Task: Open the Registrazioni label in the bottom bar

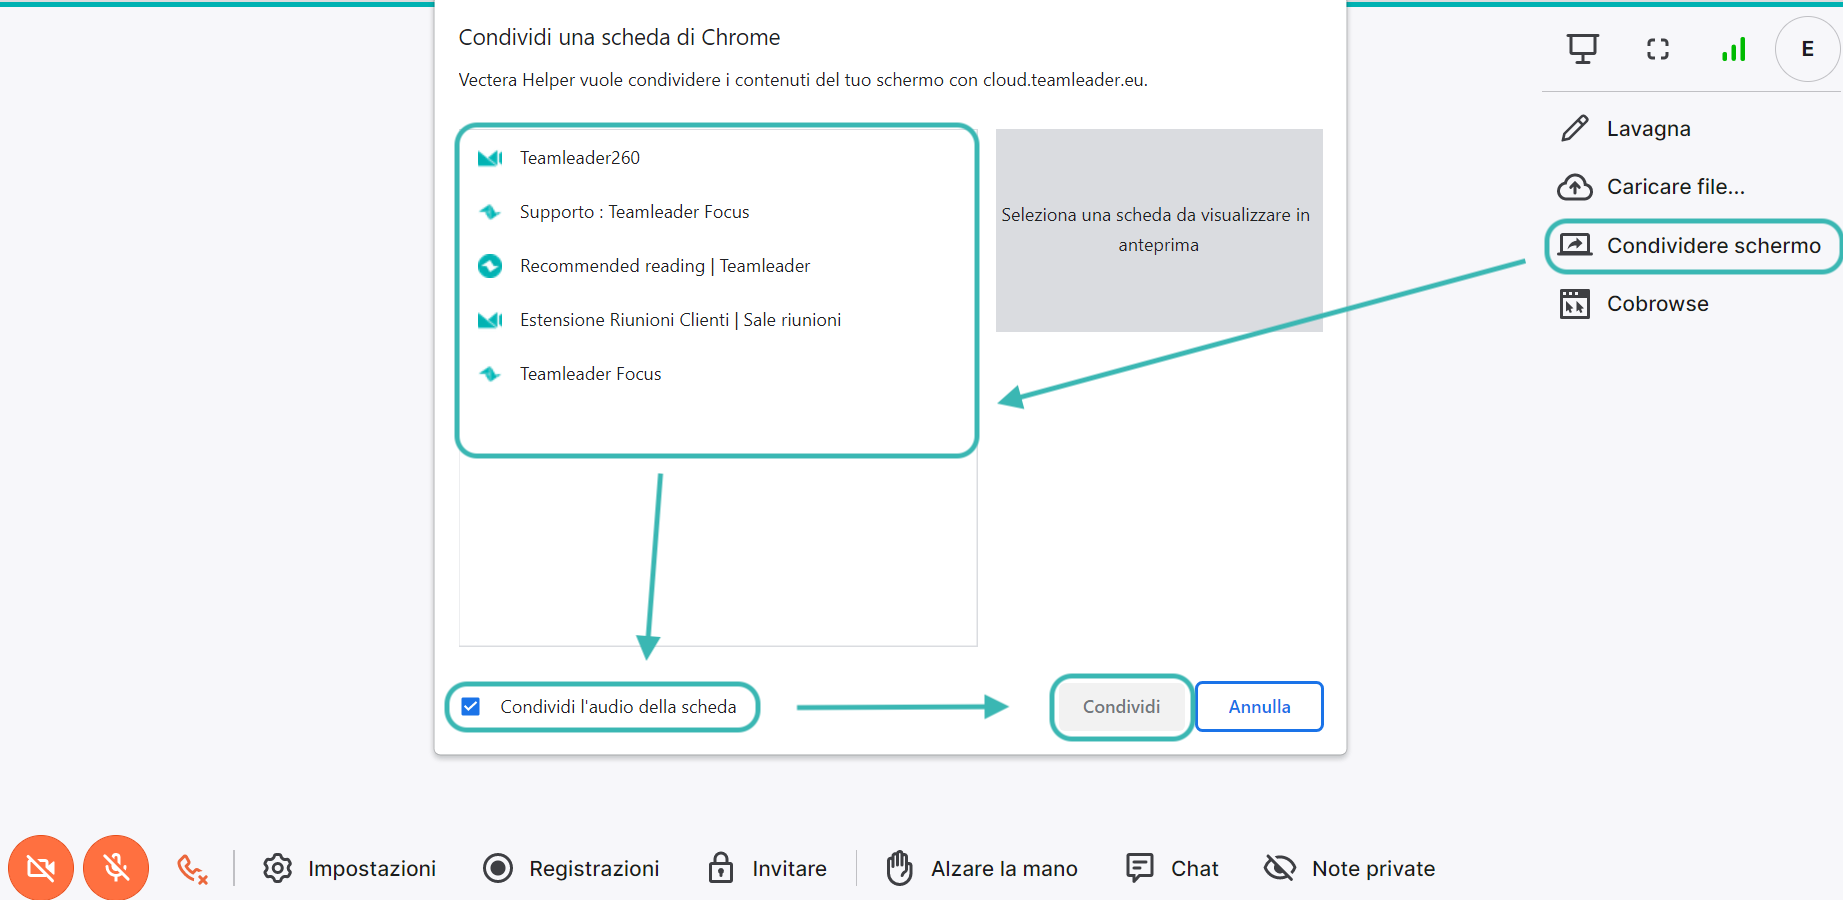Action: click(594, 868)
